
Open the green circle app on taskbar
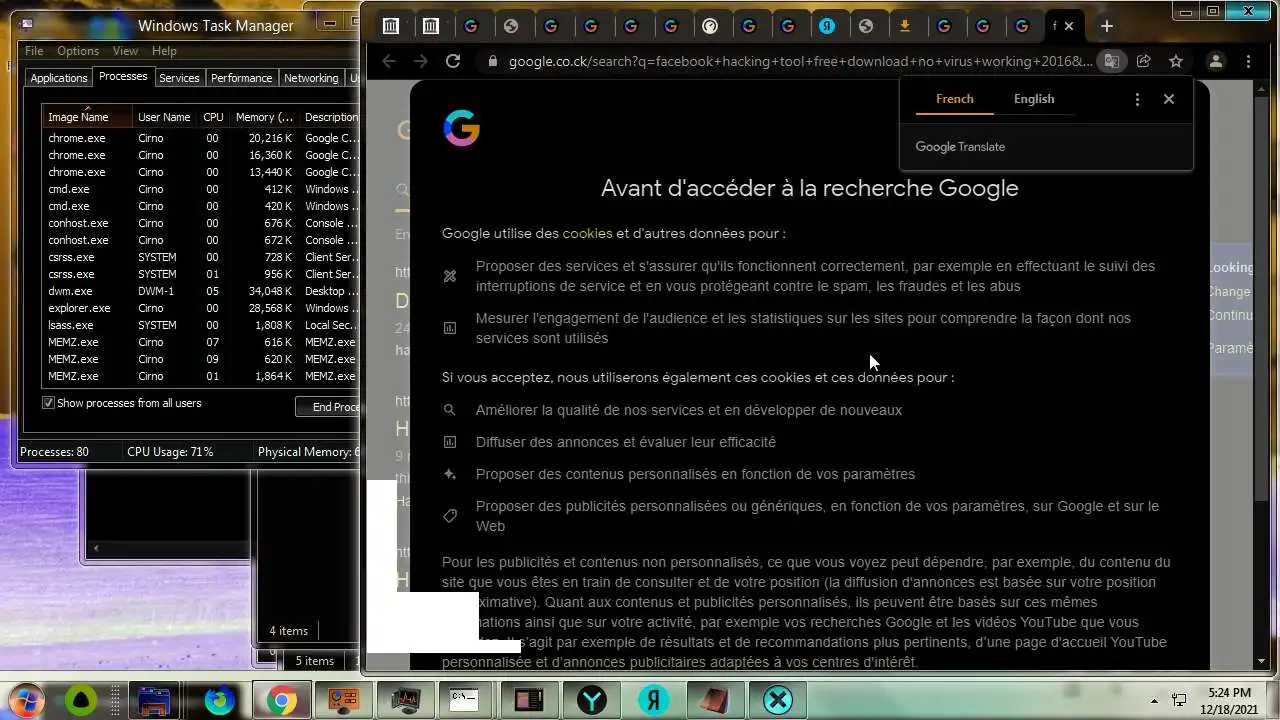[x=81, y=700]
